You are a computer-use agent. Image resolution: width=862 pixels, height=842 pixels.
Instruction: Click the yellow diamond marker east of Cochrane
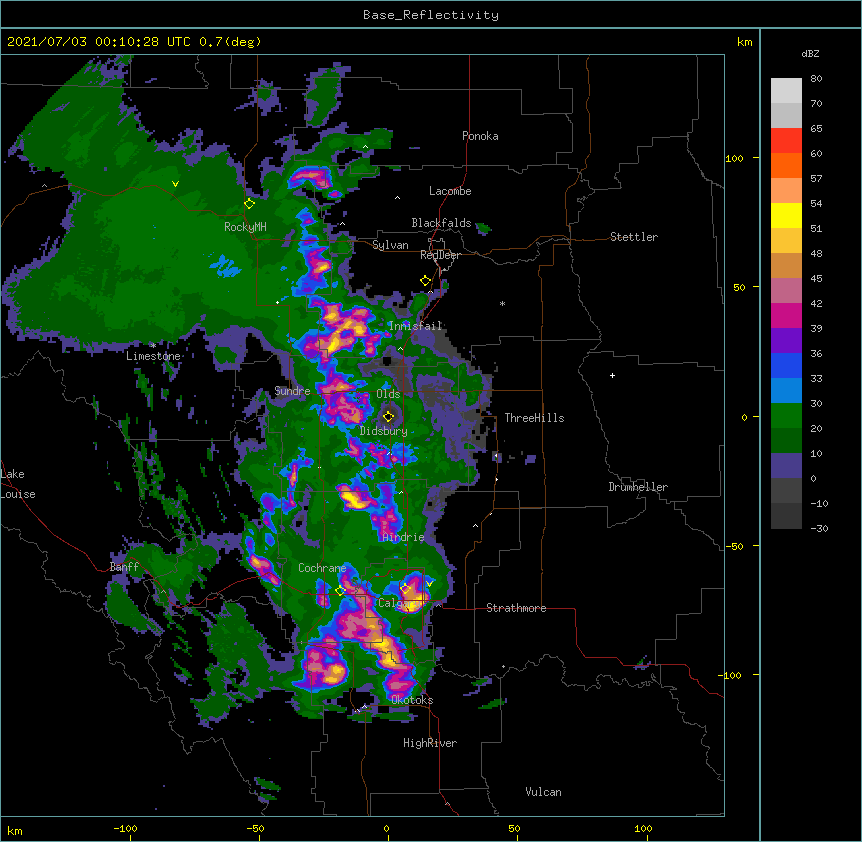coord(340,590)
